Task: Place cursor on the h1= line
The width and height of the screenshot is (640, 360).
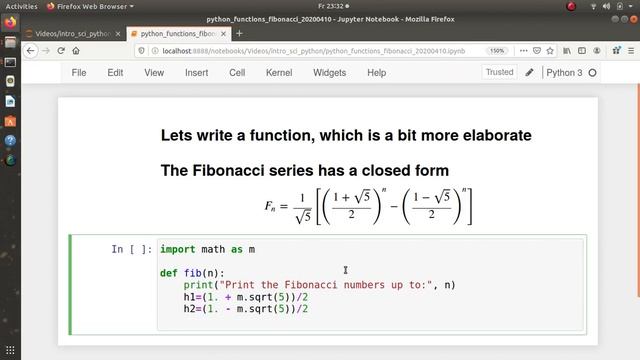Action: click(245, 297)
